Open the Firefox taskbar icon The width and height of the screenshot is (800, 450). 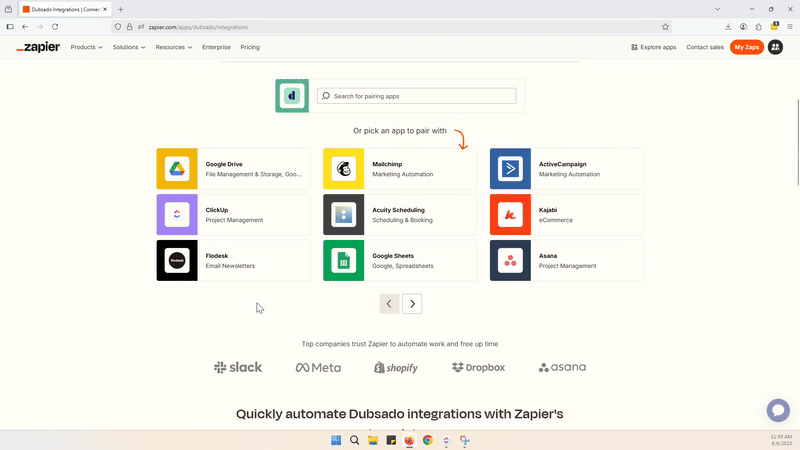click(409, 440)
